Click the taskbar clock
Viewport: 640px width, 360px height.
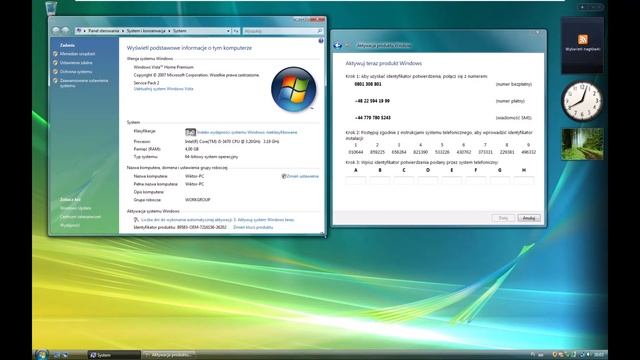click(x=599, y=355)
